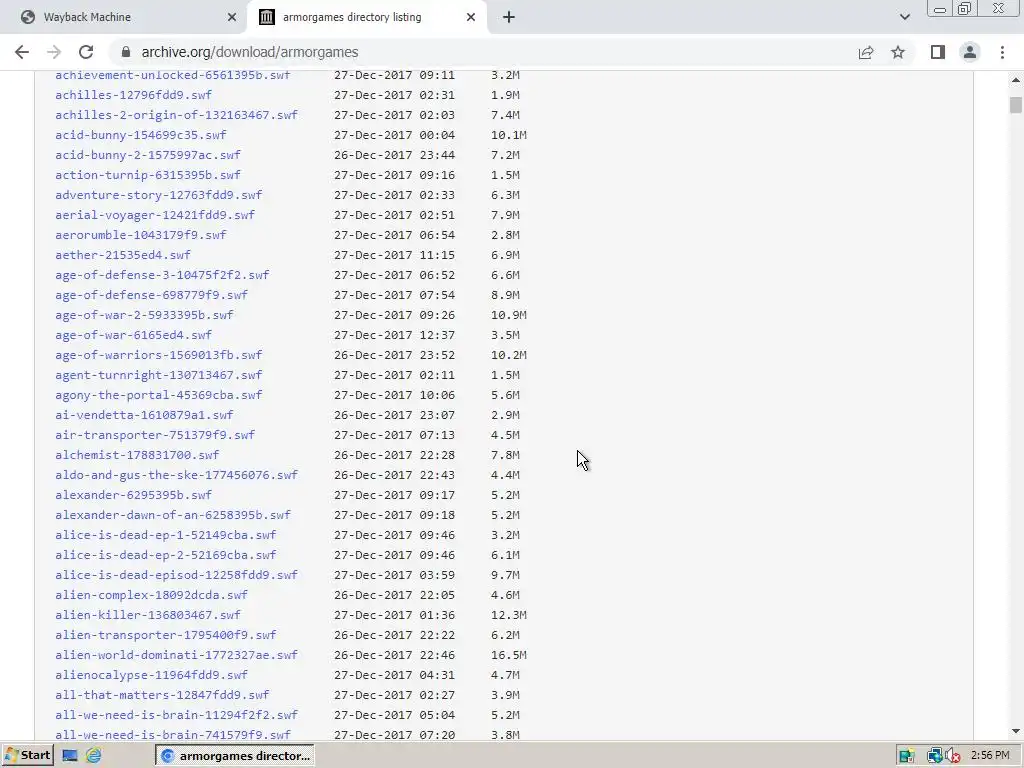Screen dimensions: 1024x768
Task: Open age-of-defense-698779f9.swf link
Action: pyautogui.click(x=152, y=295)
